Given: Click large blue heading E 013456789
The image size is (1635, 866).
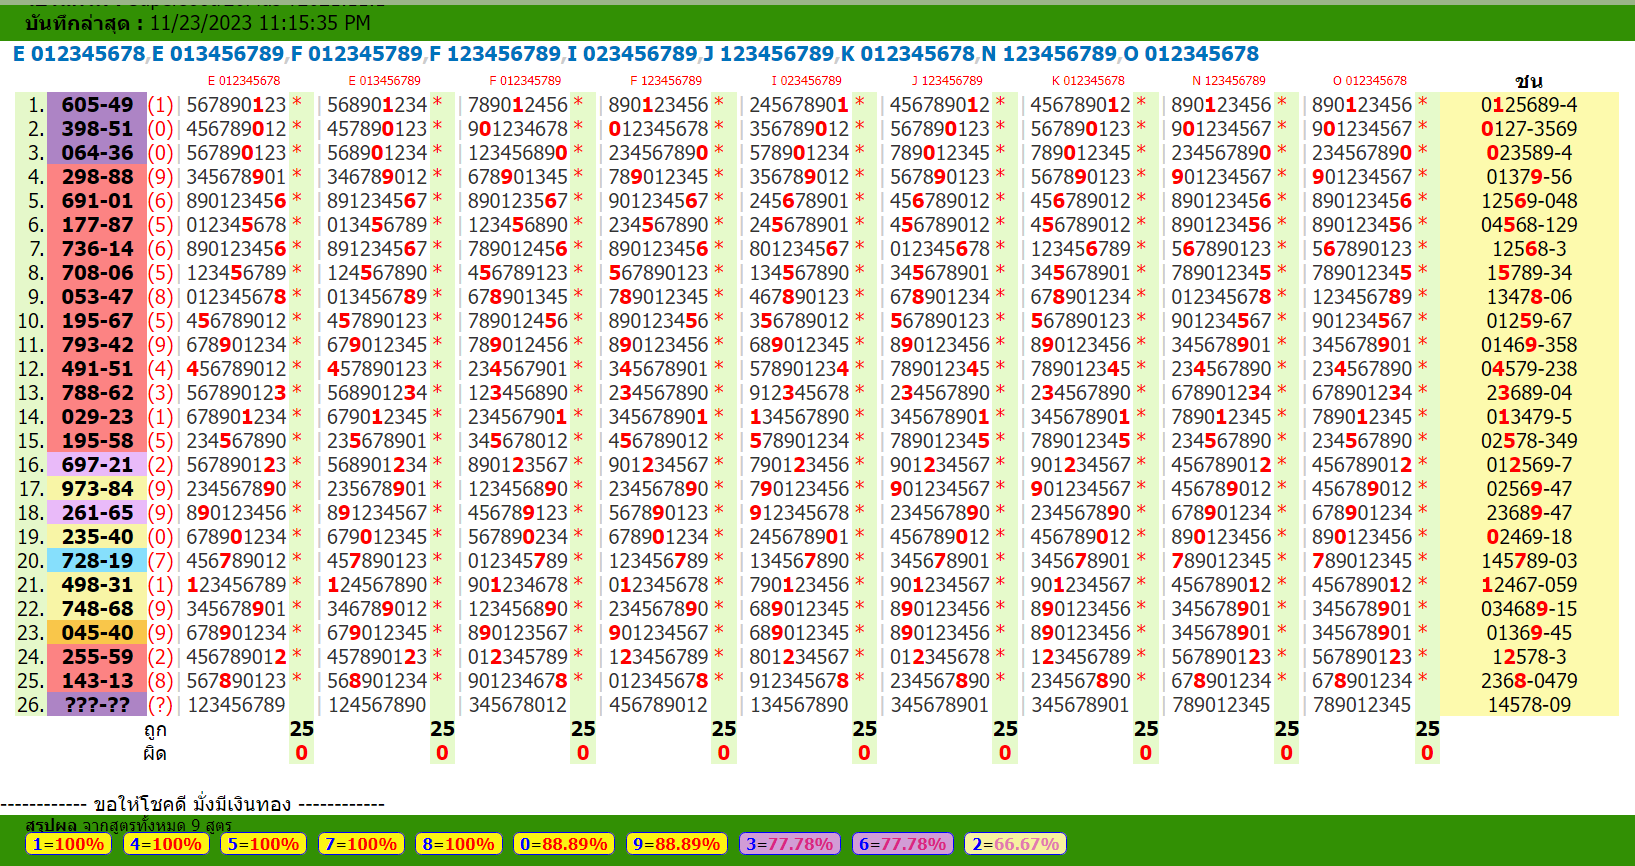Looking at the screenshot, I should 218,54.
